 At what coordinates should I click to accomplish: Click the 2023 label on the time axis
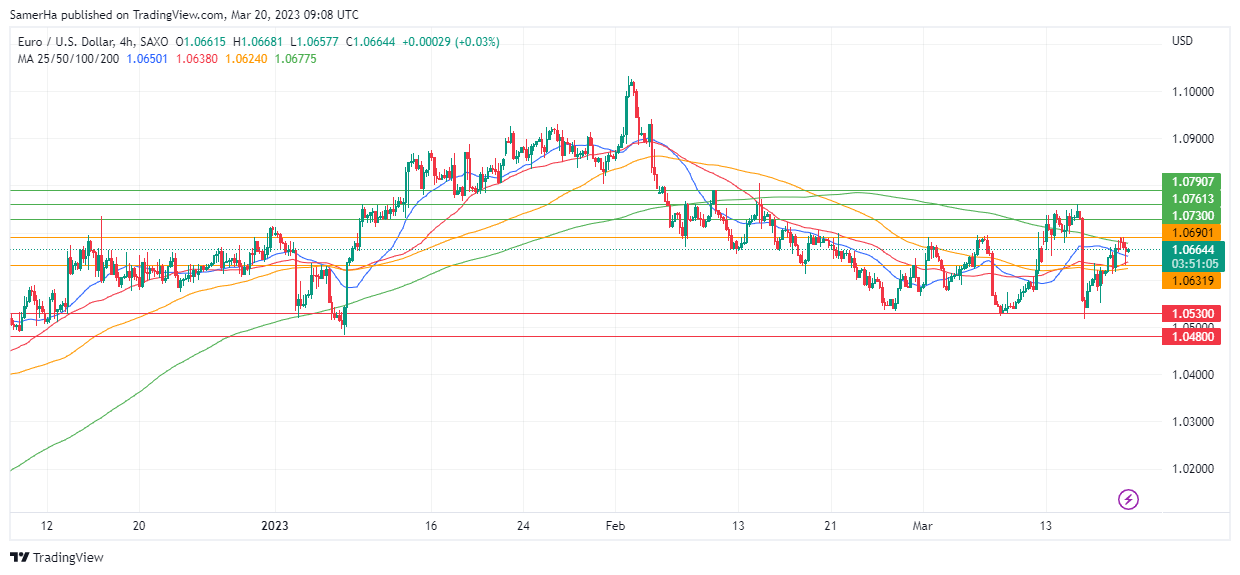tap(274, 526)
